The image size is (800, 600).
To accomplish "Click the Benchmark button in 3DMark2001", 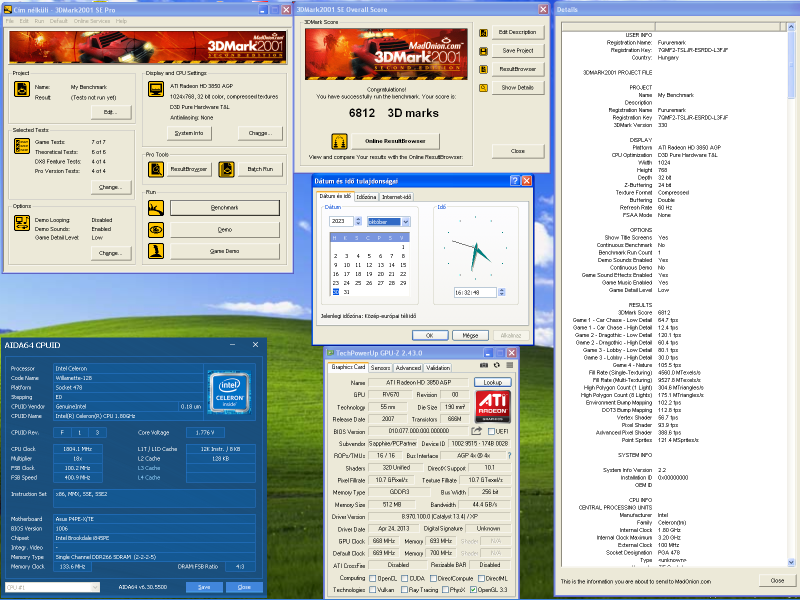I will point(224,208).
